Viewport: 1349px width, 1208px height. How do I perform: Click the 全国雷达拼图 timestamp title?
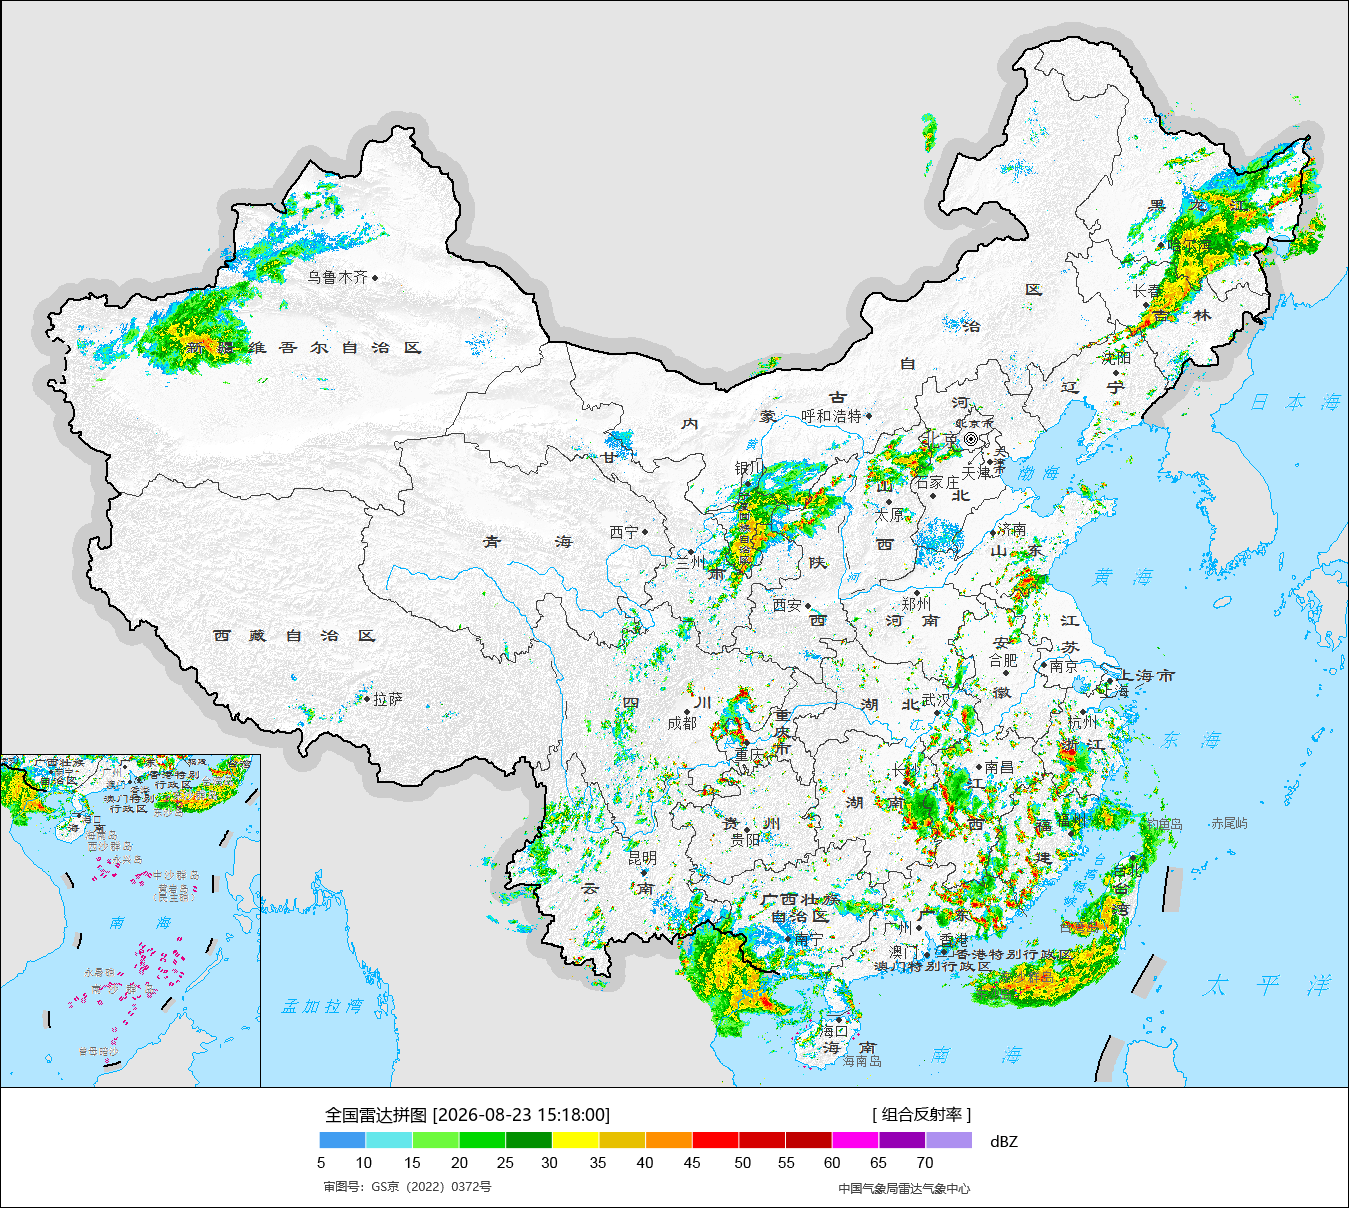coord(467,1114)
